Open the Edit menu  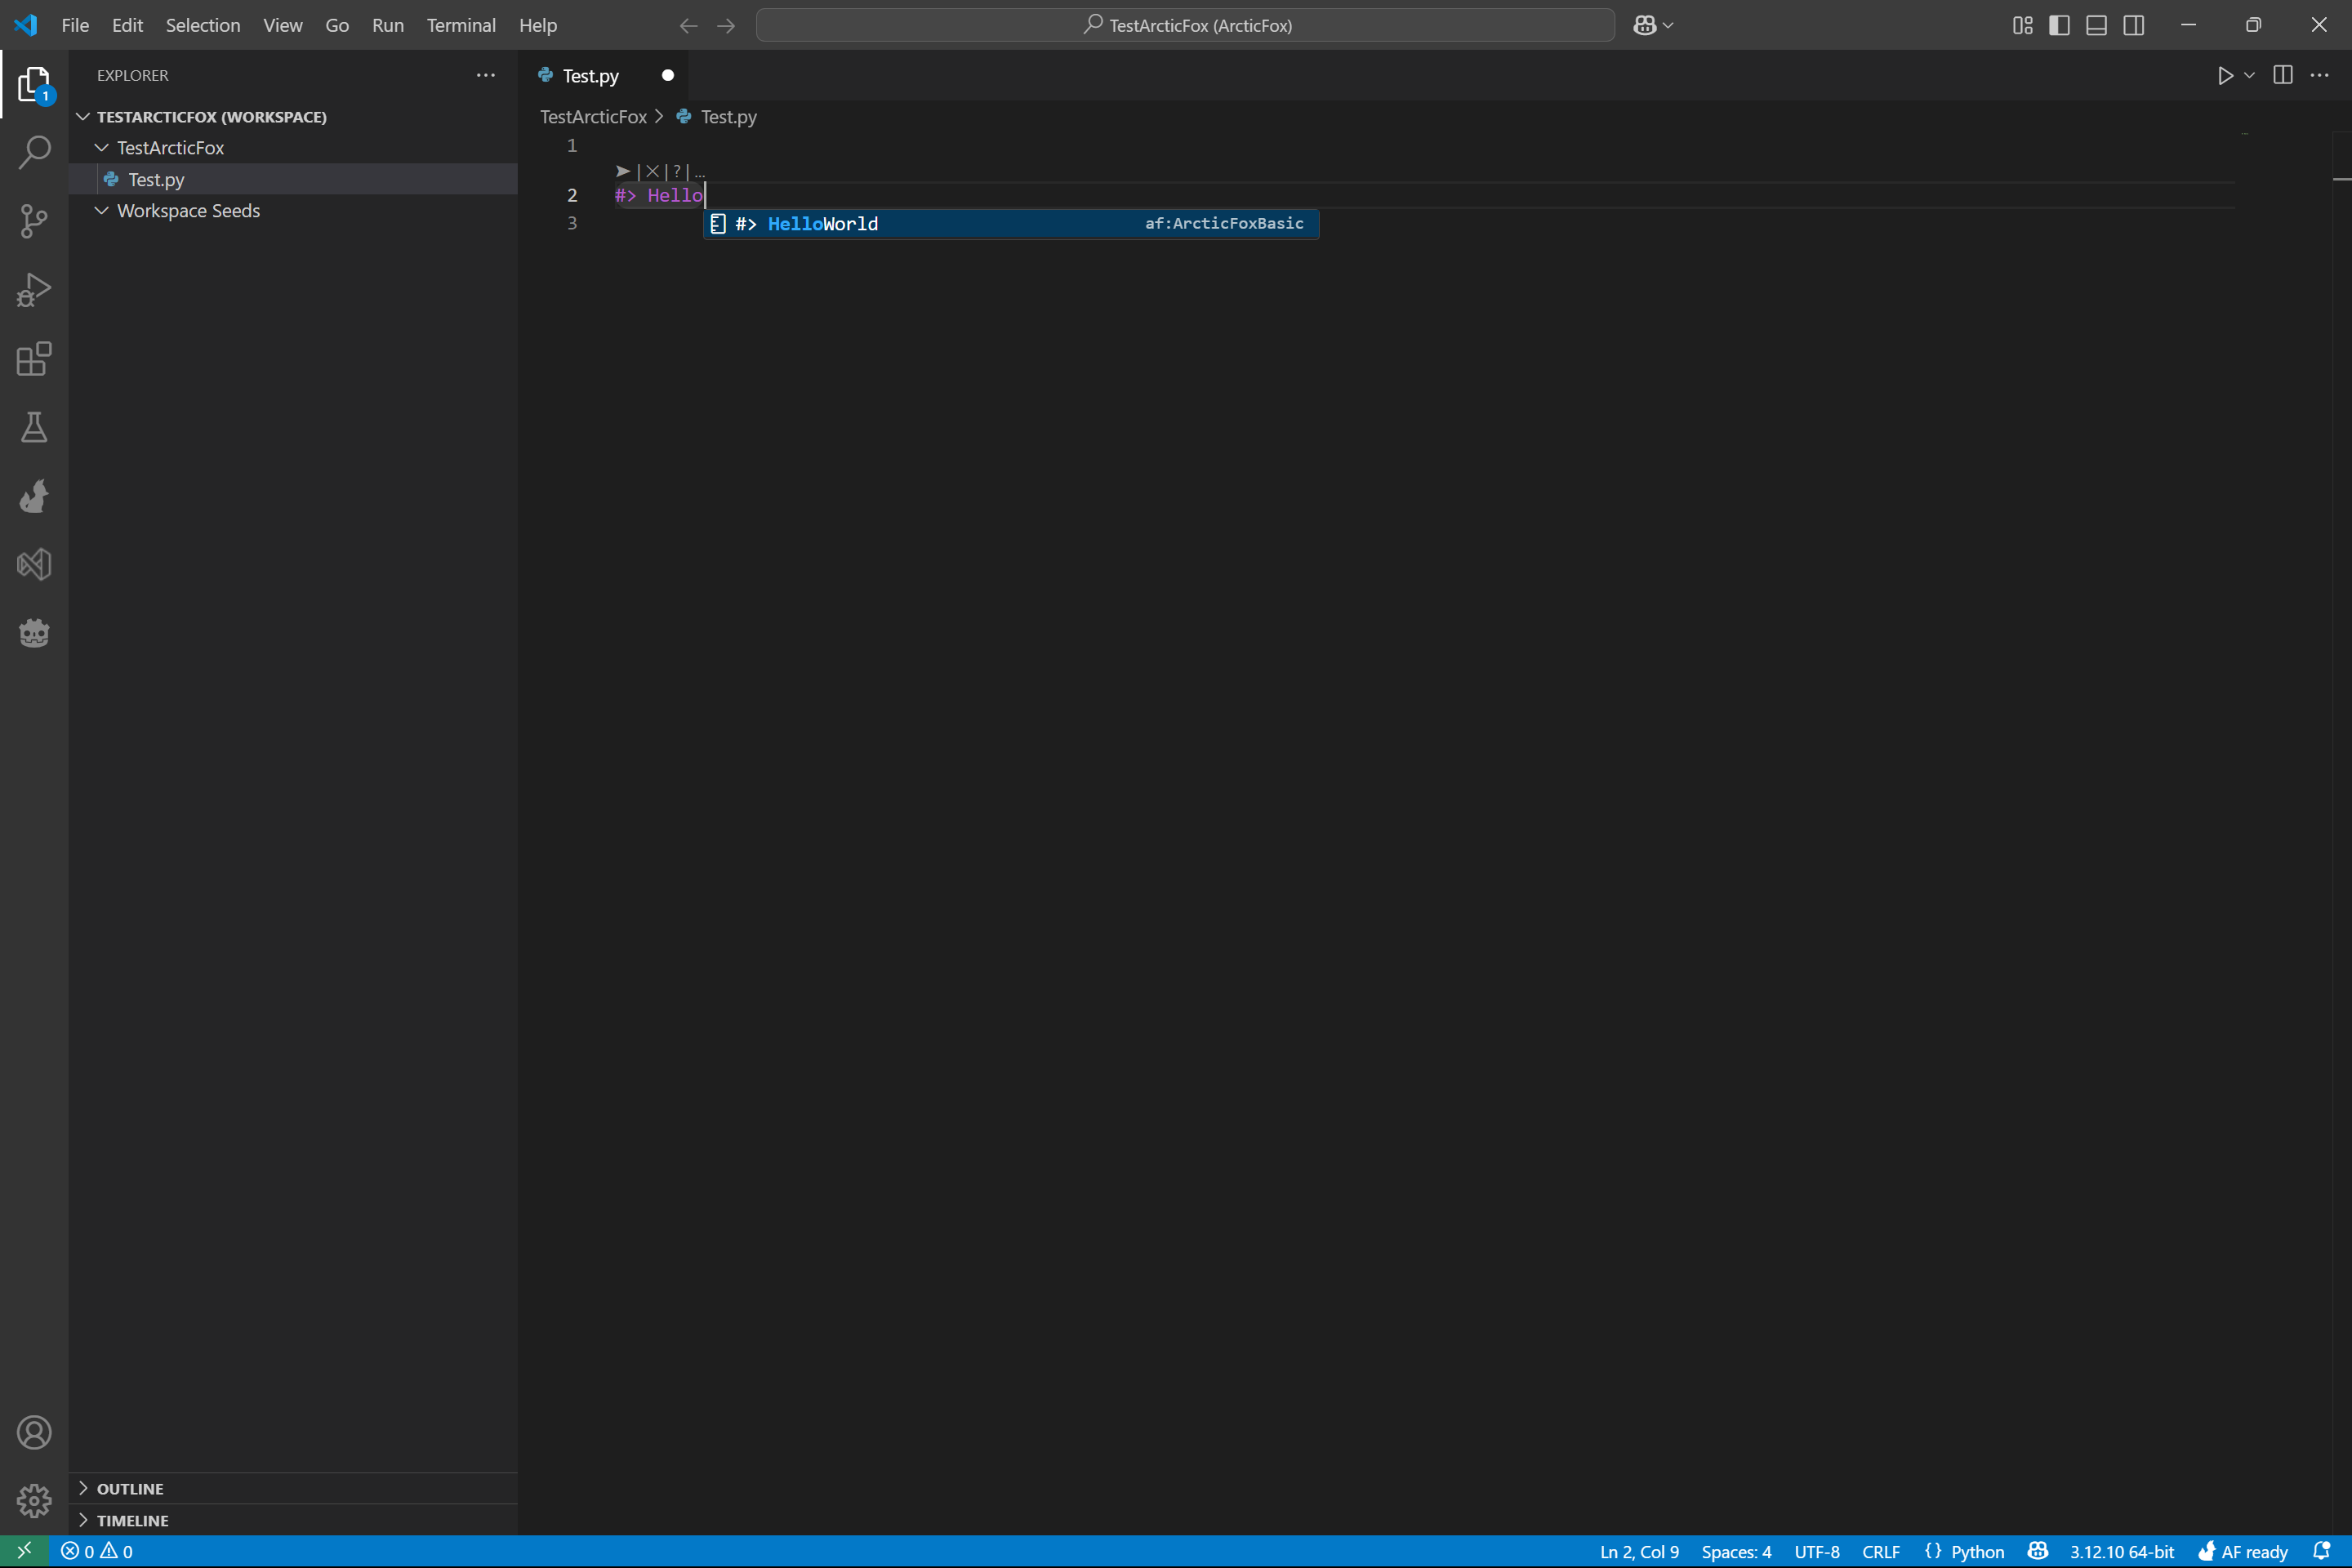[x=127, y=26]
